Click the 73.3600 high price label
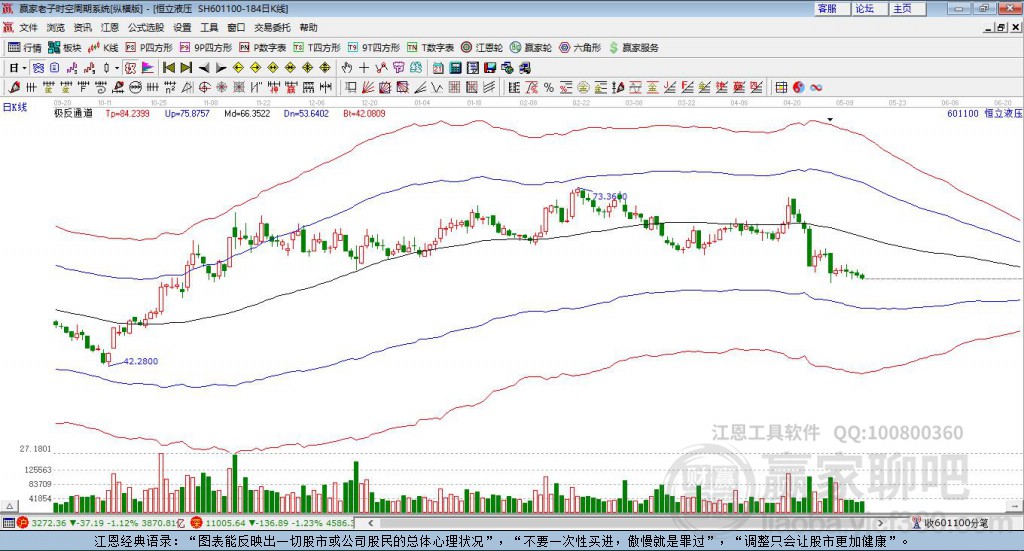The image size is (1024, 551). 609,197
